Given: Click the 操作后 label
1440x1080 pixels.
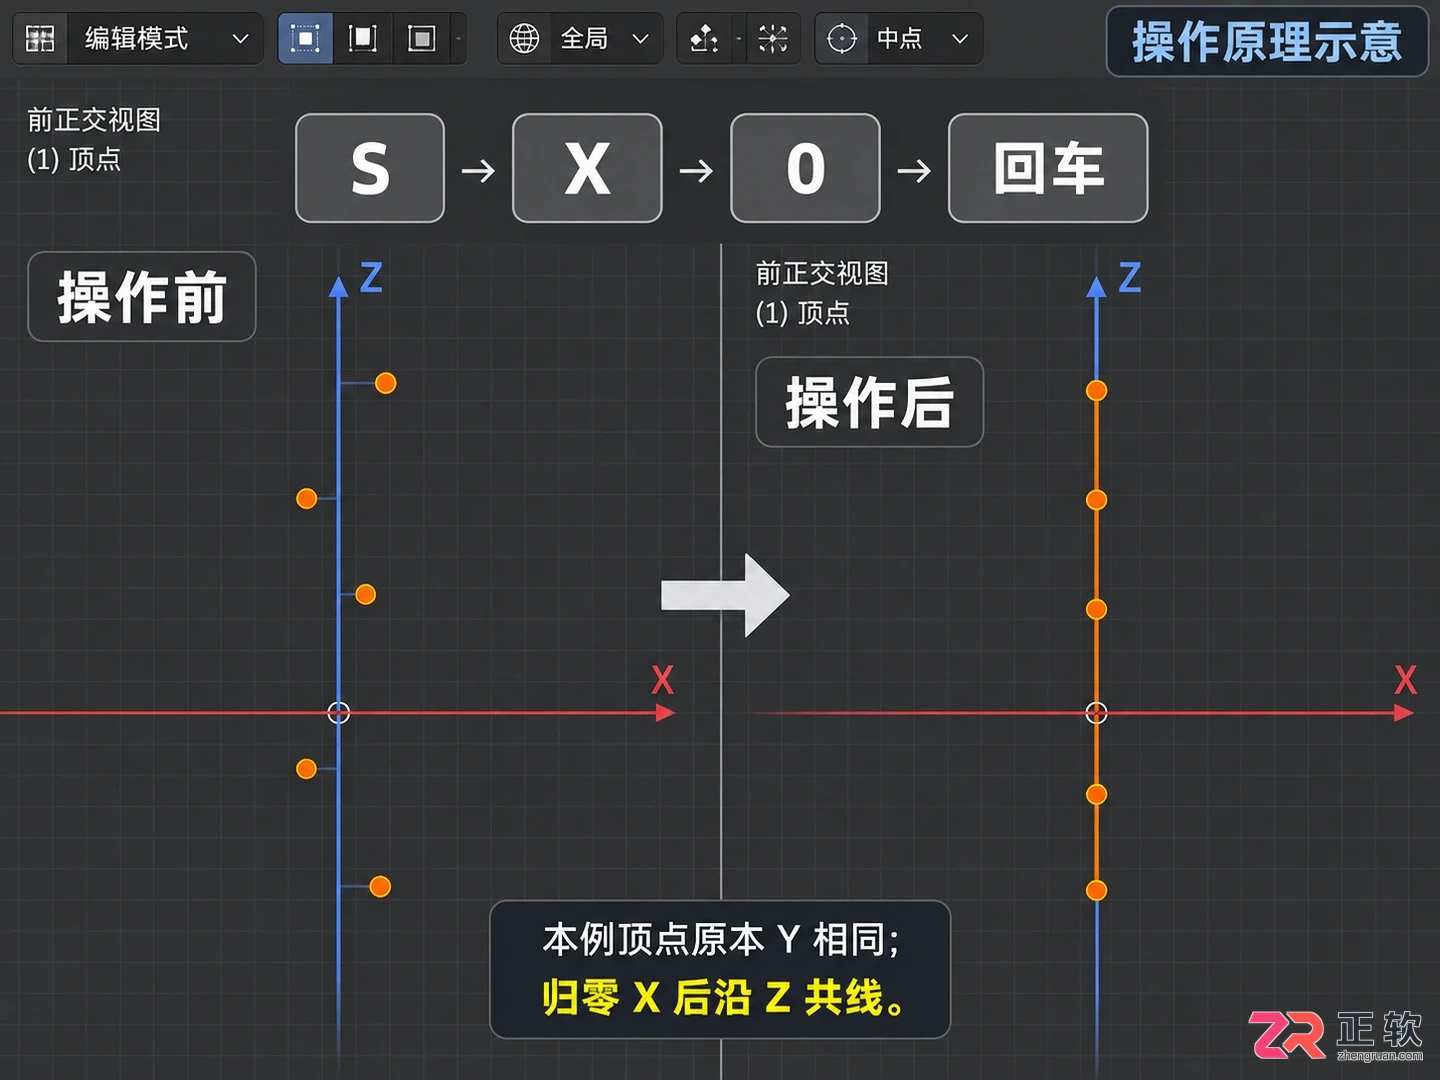Looking at the screenshot, I should 869,402.
